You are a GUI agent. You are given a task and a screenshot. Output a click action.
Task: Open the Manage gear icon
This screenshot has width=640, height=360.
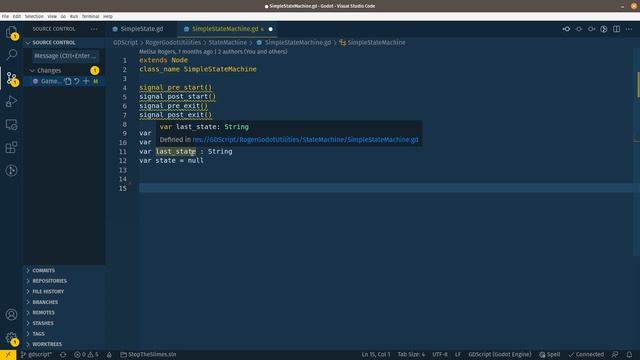tap(11, 338)
